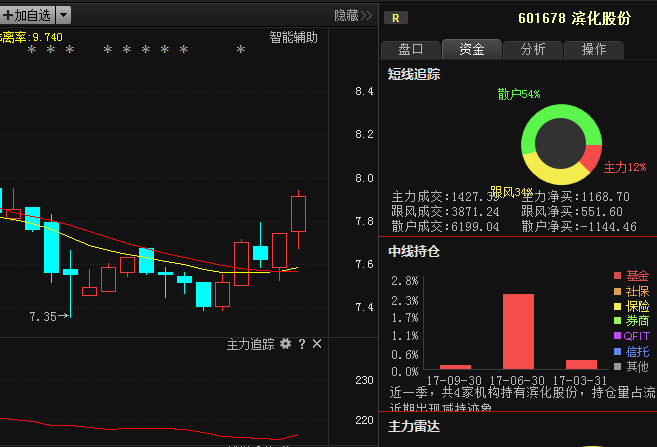Click the yellow 保险 legend swatch

coord(617,306)
